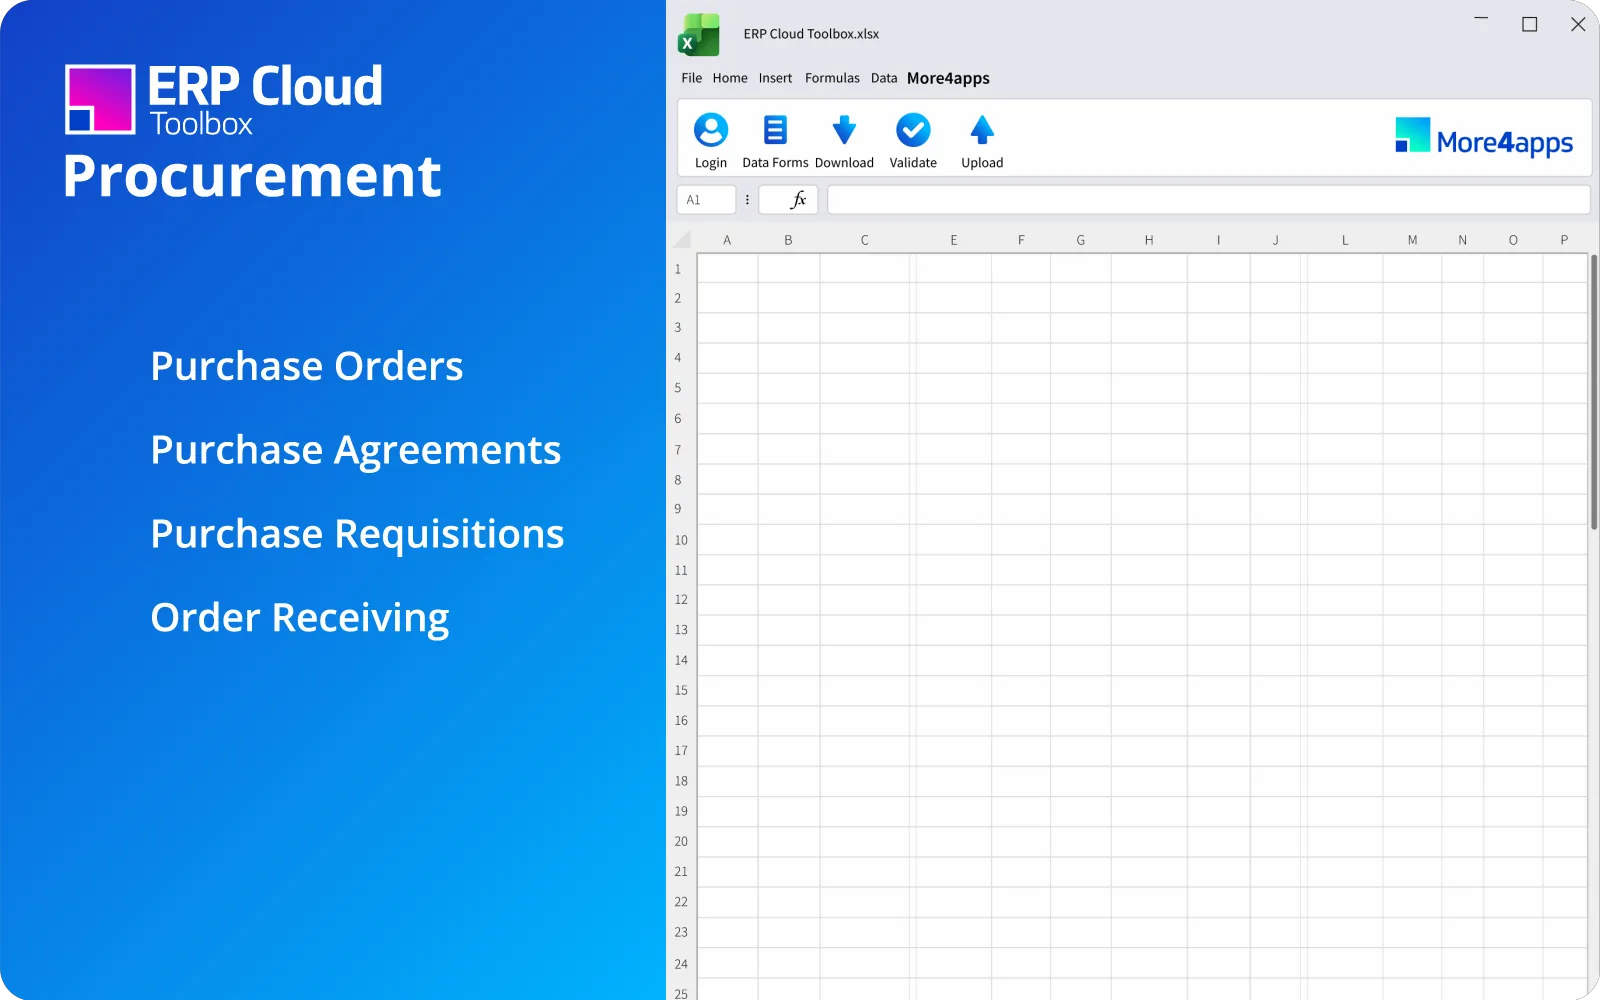The height and width of the screenshot is (1000, 1600).
Task: Click the Order Receiving text
Action: coord(300,620)
